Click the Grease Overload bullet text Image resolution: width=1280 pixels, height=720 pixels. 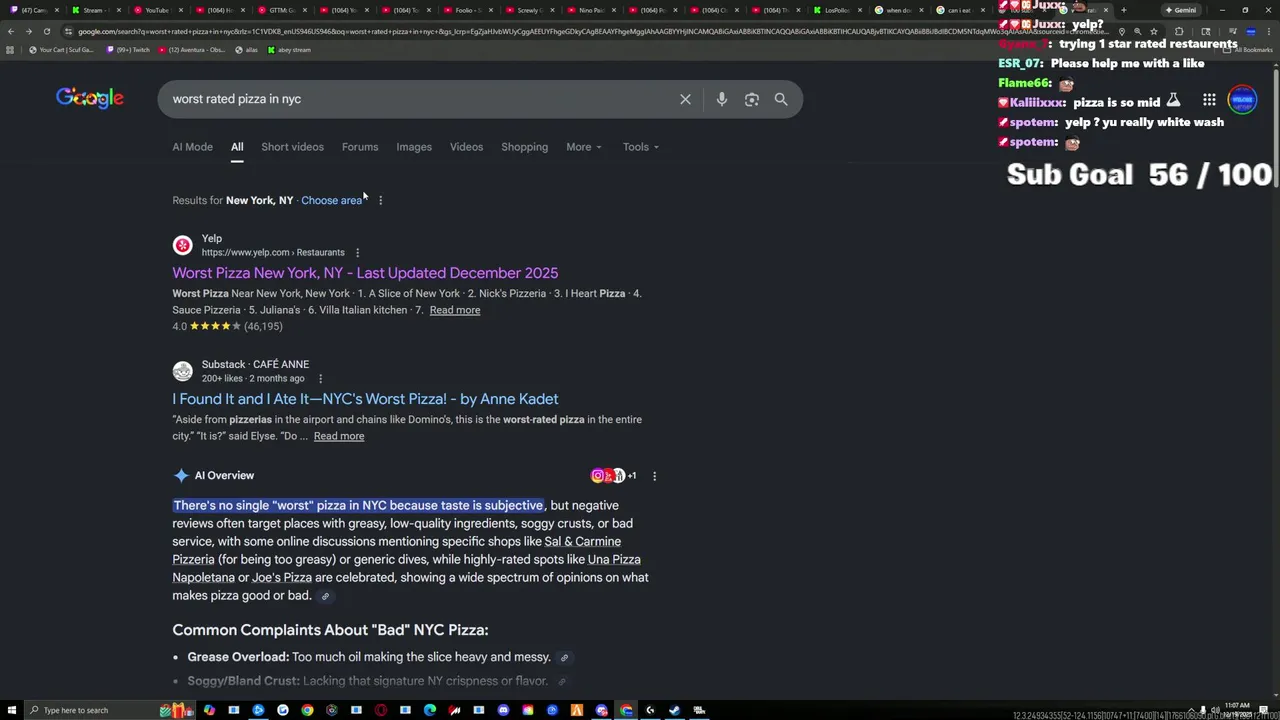pos(369,657)
